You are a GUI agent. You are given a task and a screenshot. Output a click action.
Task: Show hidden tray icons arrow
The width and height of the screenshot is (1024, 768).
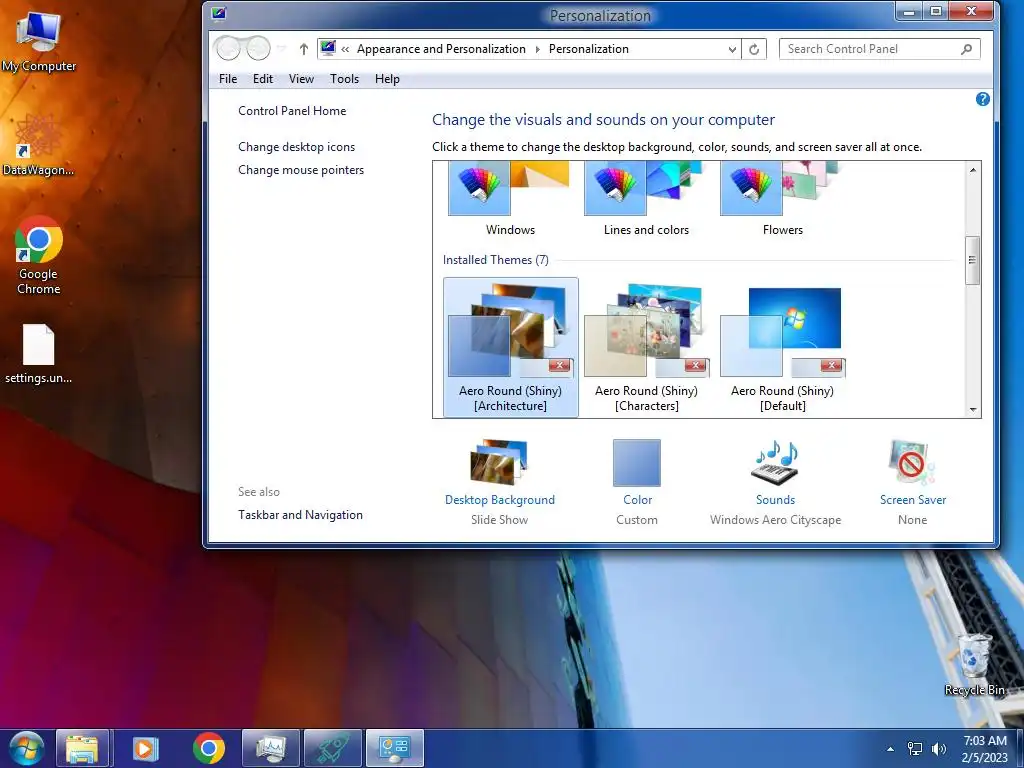pos(890,749)
